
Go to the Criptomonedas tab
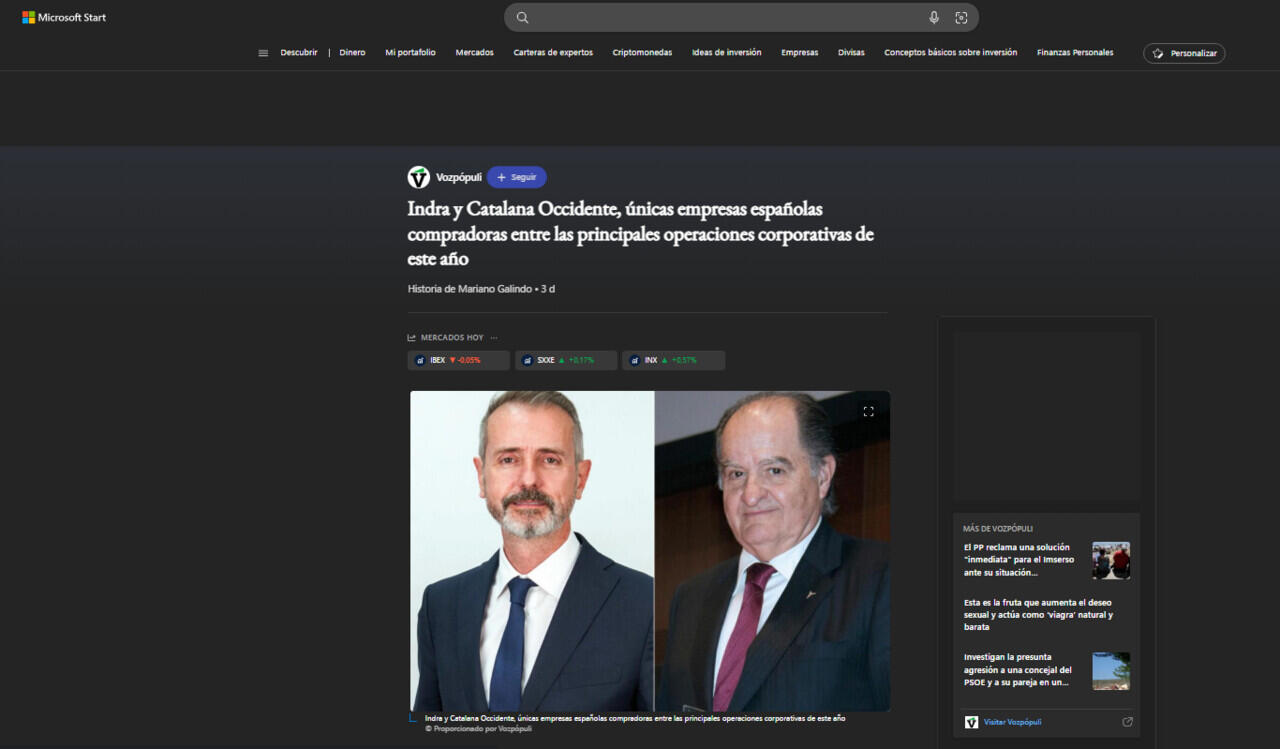[642, 53]
